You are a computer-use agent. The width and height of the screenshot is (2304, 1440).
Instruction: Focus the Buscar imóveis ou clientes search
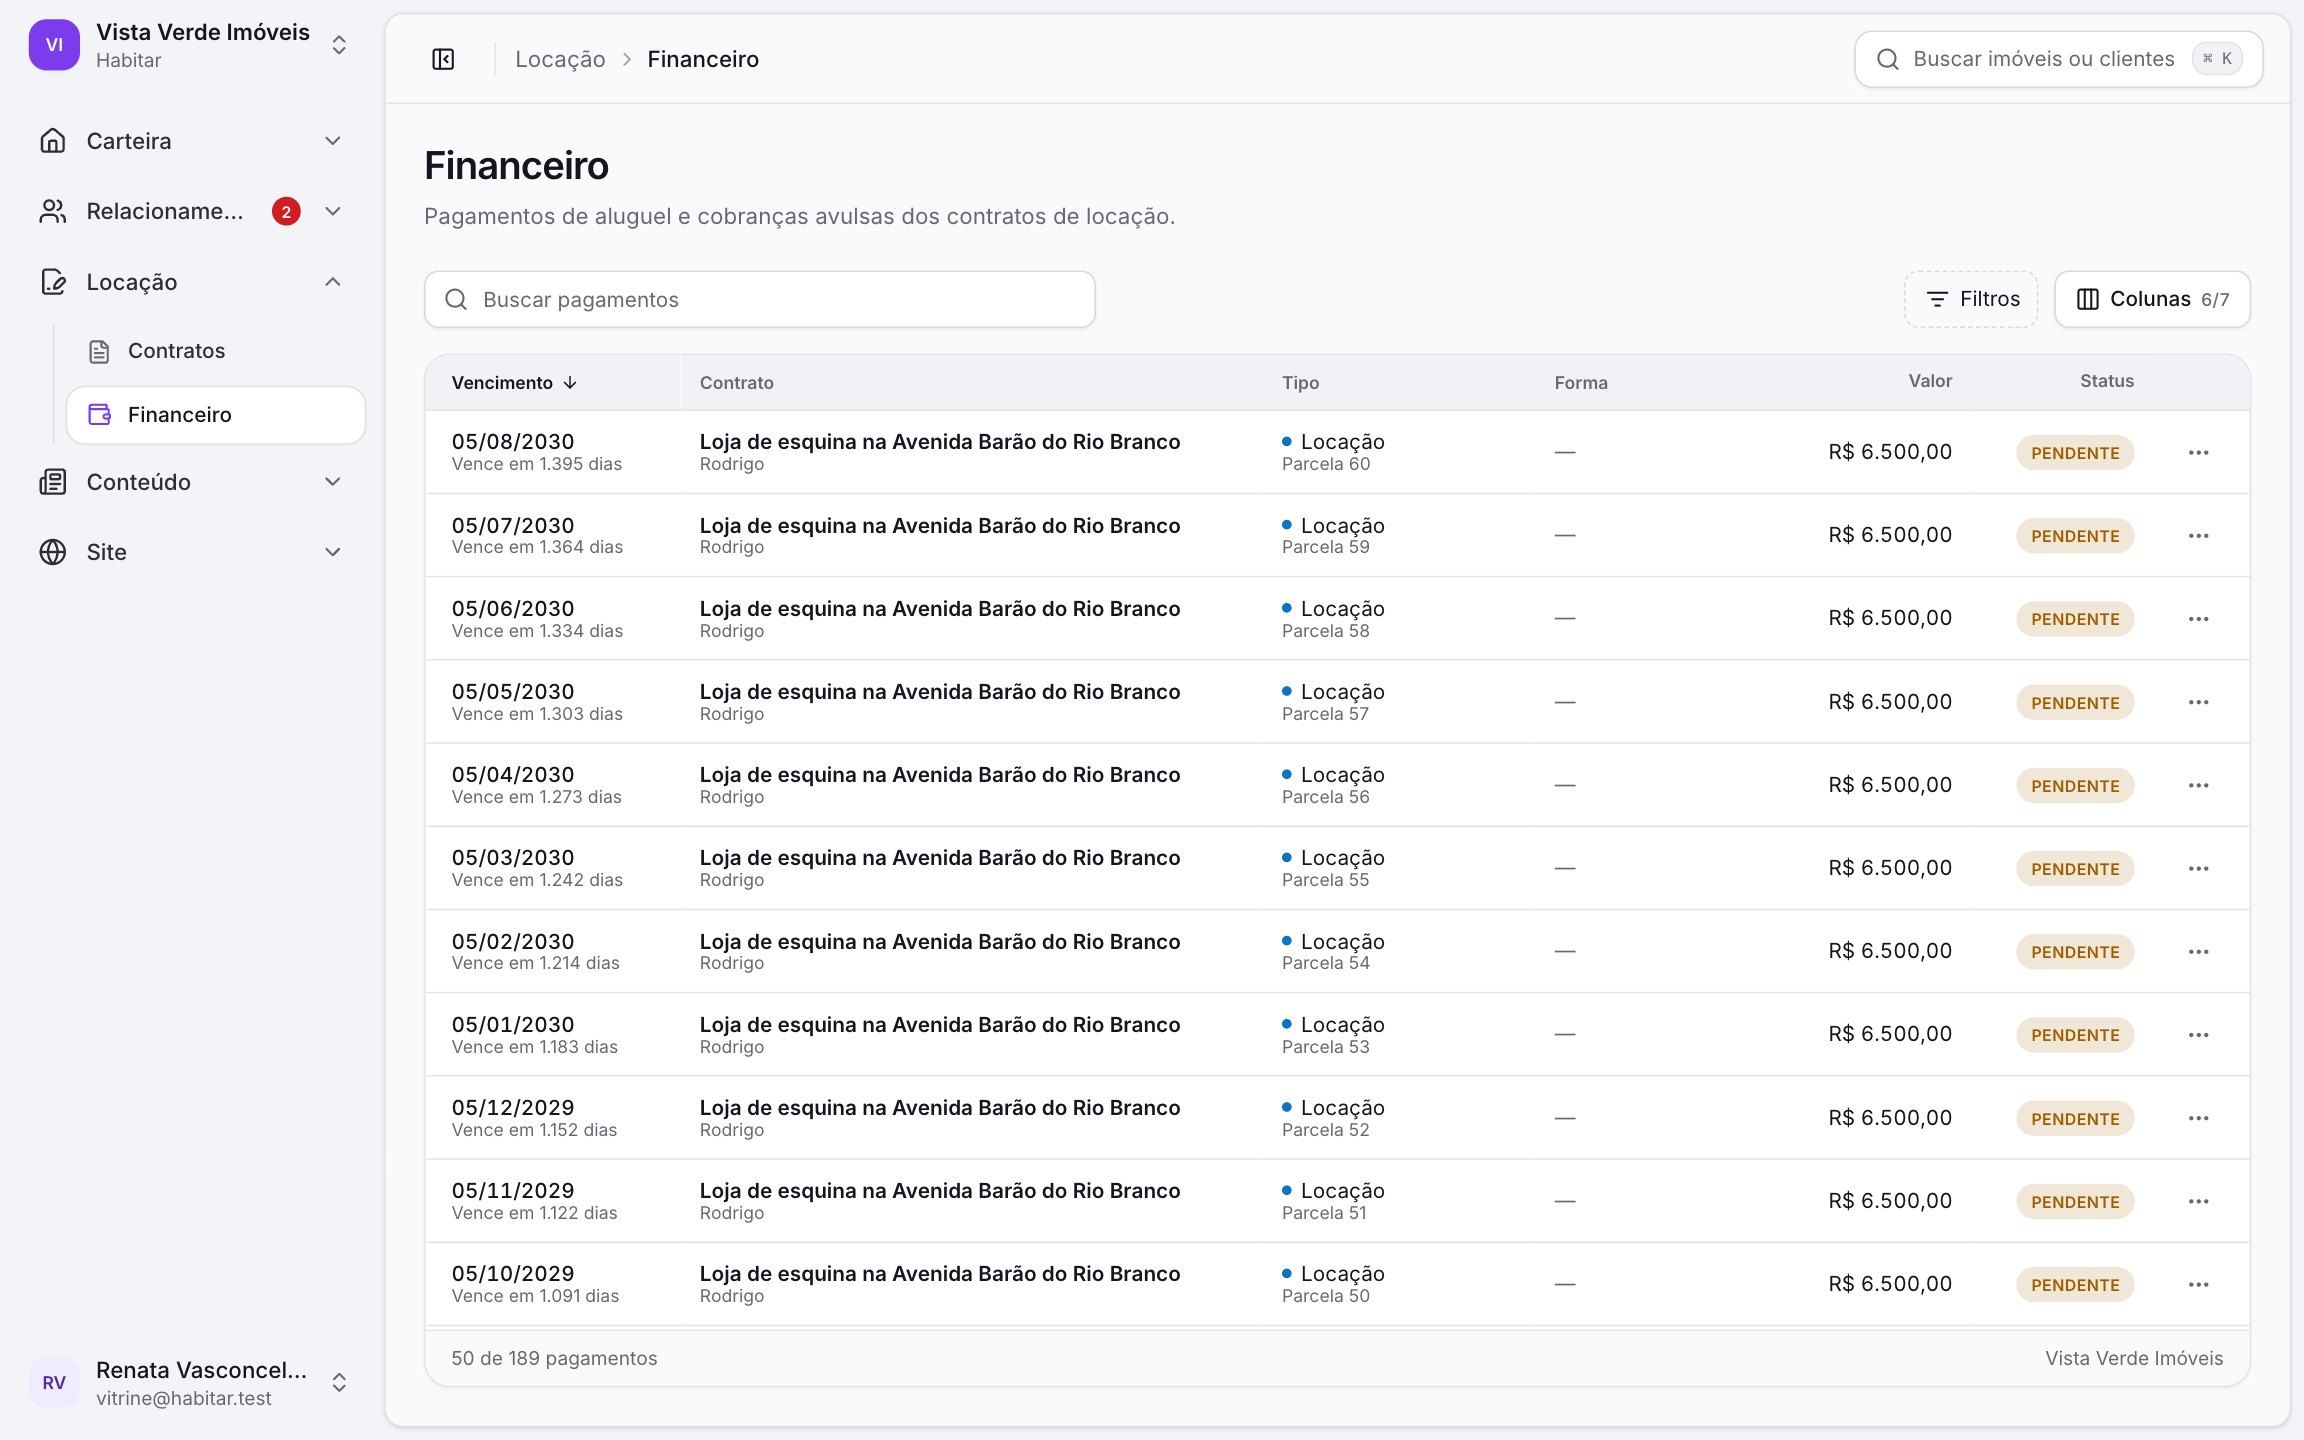[2058, 59]
